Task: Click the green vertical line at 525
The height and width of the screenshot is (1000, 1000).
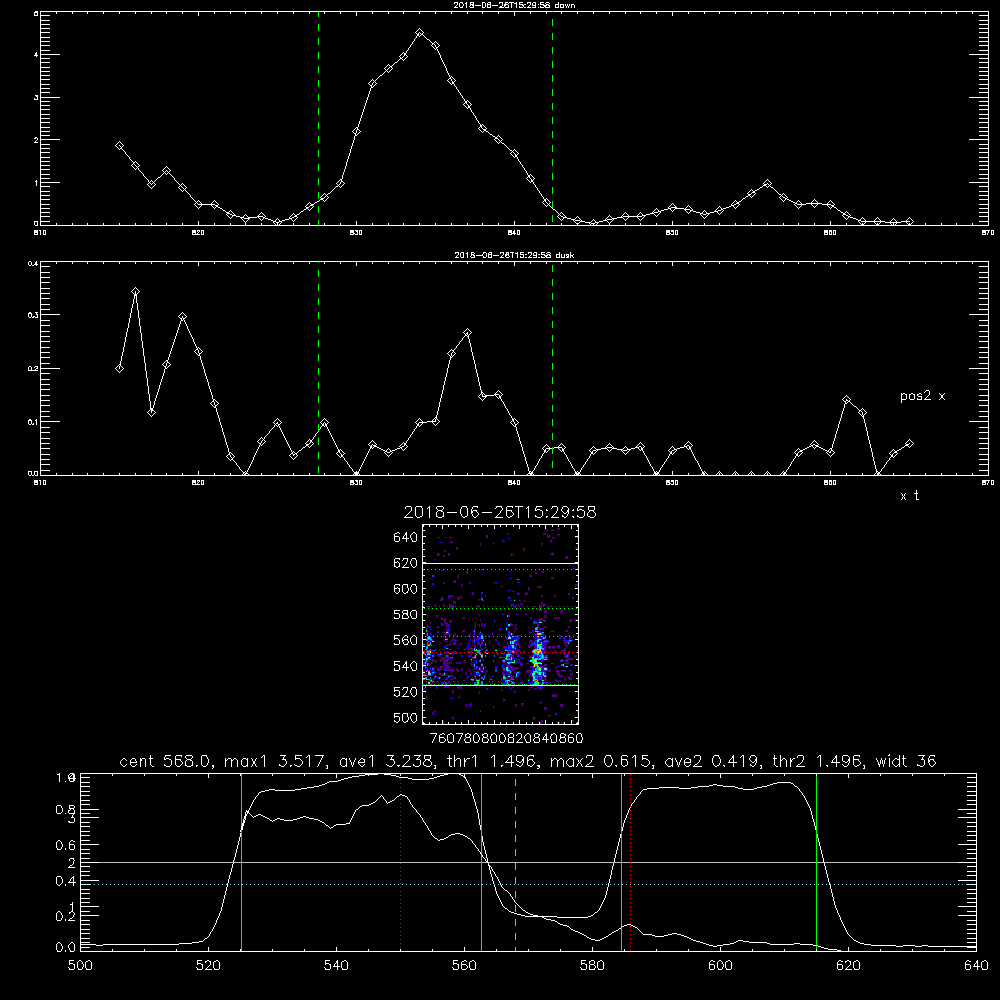Action: pyautogui.click(x=241, y=862)
